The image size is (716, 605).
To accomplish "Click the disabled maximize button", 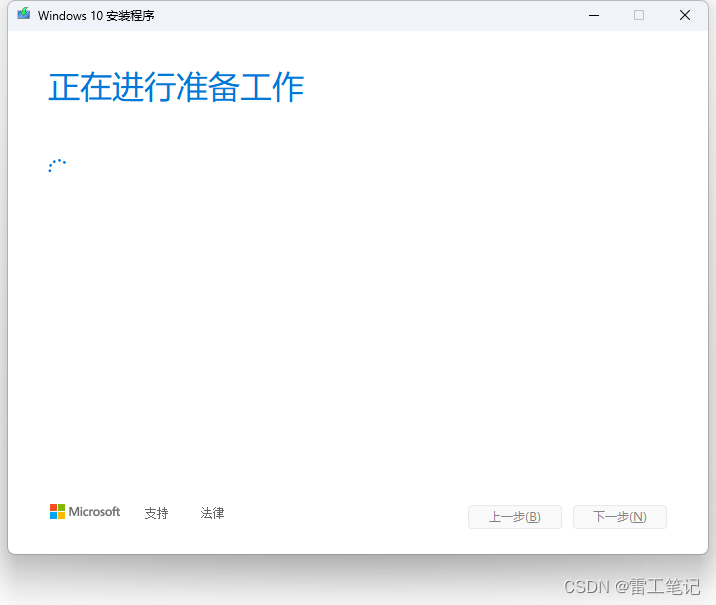I will click(x=639, y=16).
